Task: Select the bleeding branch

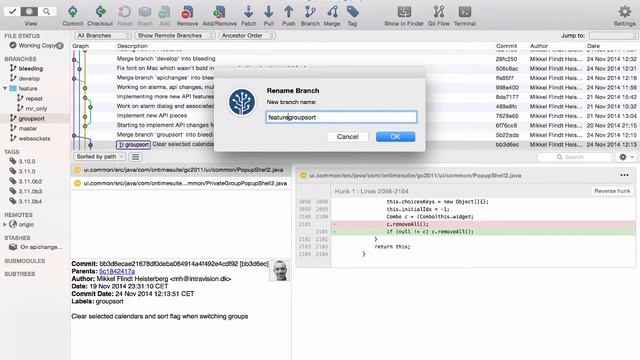Action: pos(31,69)
